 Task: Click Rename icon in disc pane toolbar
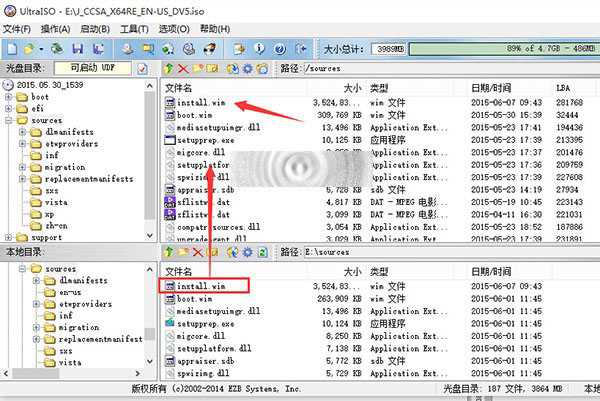pos(212,68)
